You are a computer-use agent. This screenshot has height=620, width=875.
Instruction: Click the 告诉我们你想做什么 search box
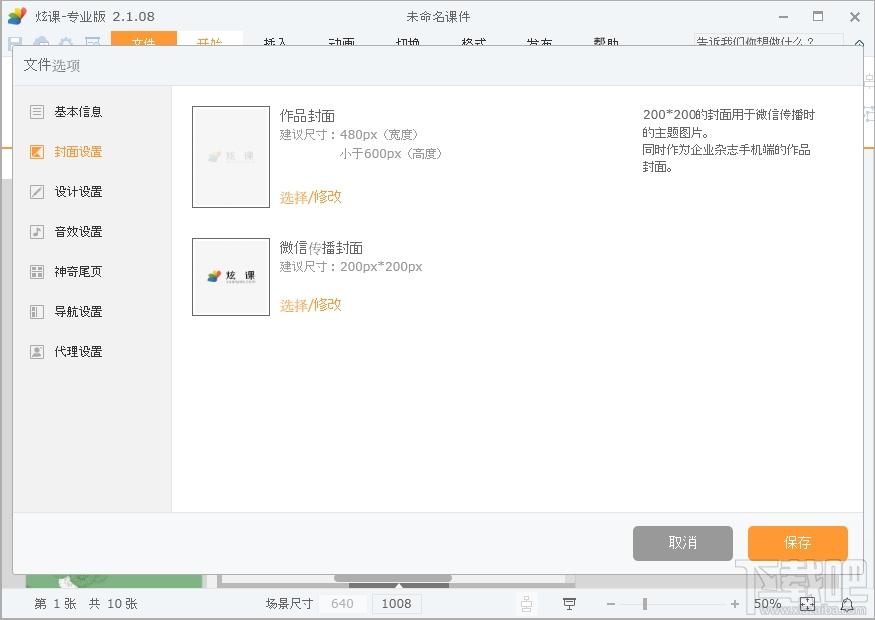click(x=768, y=40)
